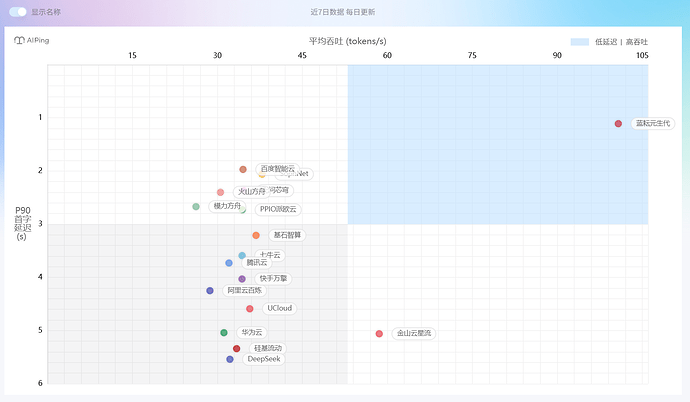Click the 快手万擎 name label
690x402 pixels.
[x=273, y=278]
